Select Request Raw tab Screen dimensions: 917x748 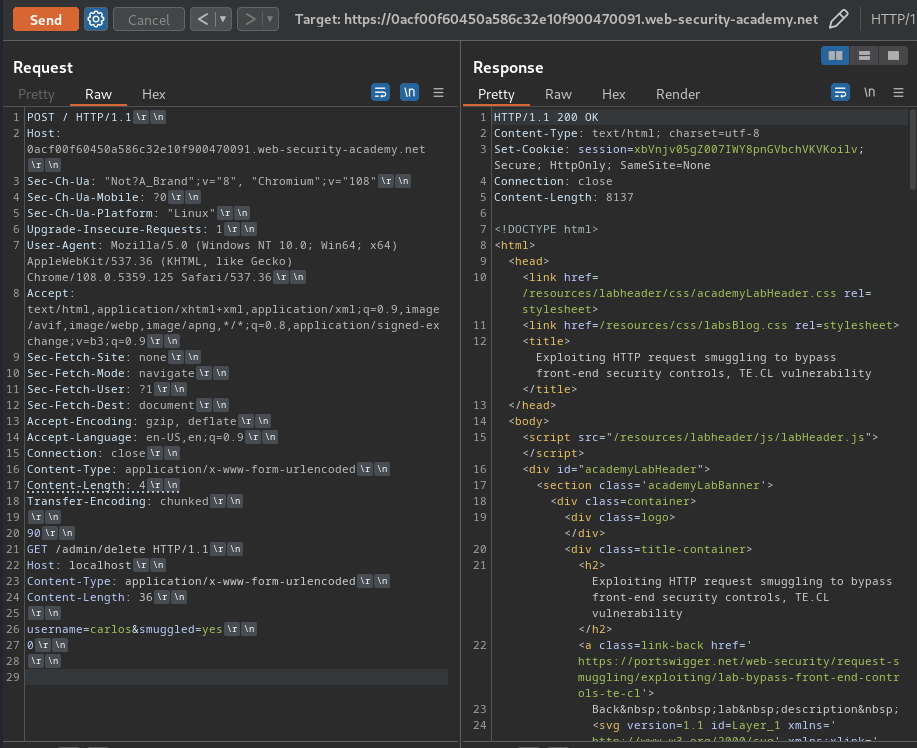[x=98, y=94]
